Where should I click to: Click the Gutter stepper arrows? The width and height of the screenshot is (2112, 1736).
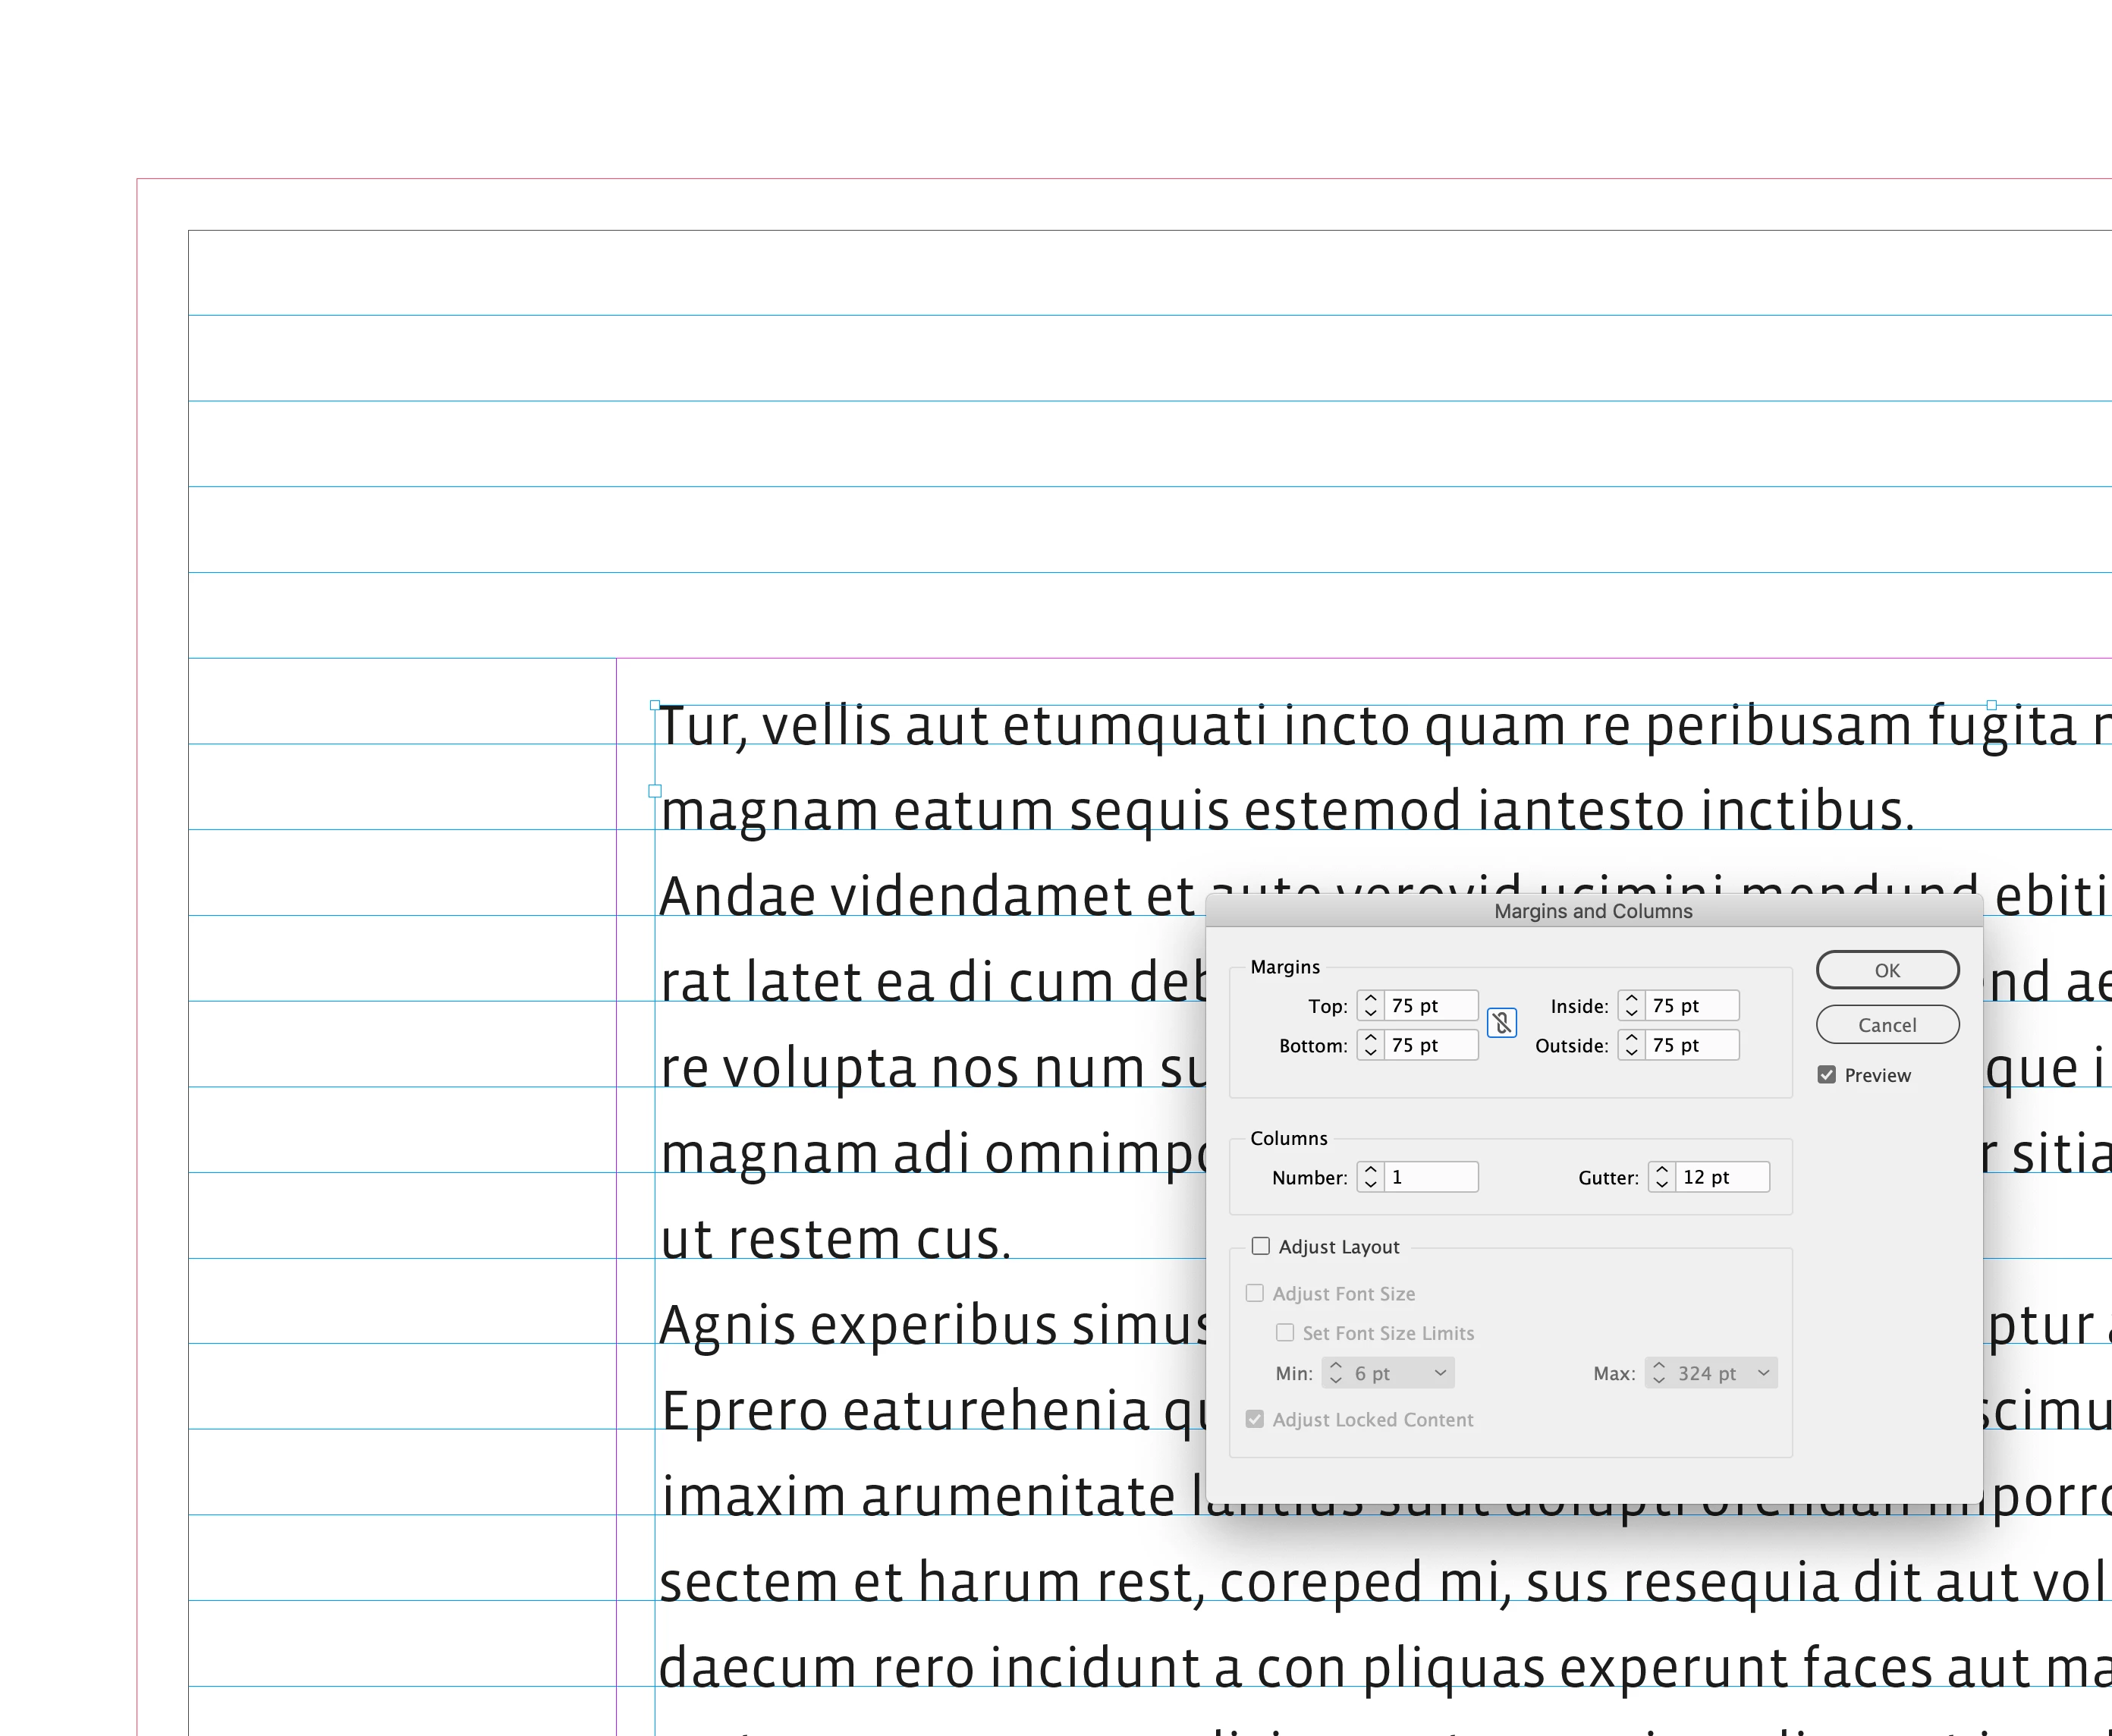pyautogui.click(x=1661, y=1177)
